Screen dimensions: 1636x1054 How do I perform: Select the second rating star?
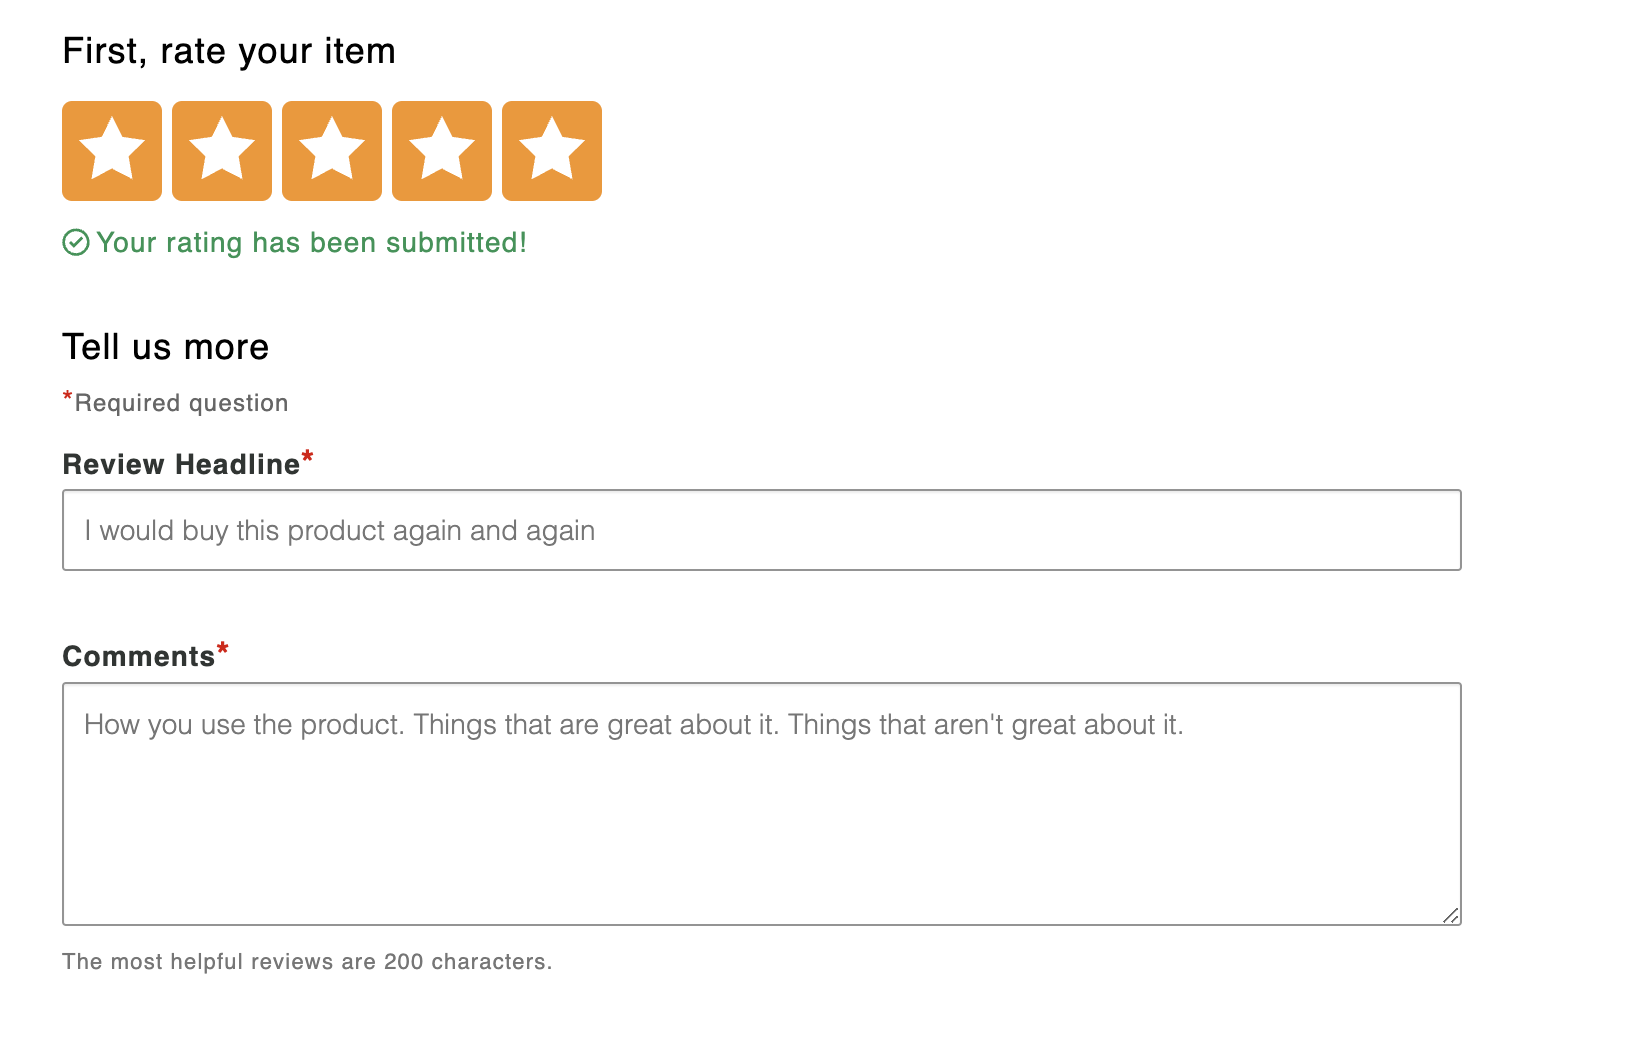(222, 151)
